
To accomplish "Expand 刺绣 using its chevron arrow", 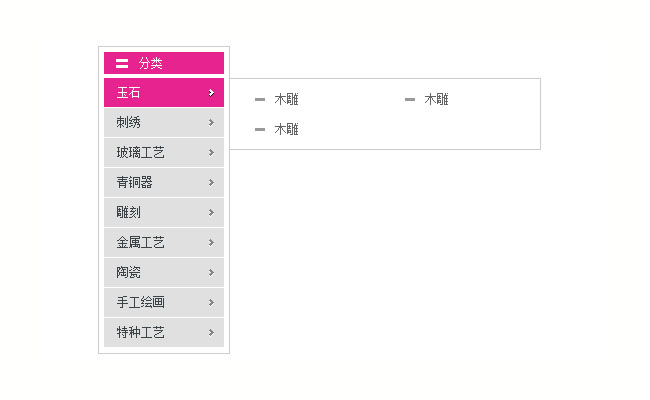I will [211, 123].
